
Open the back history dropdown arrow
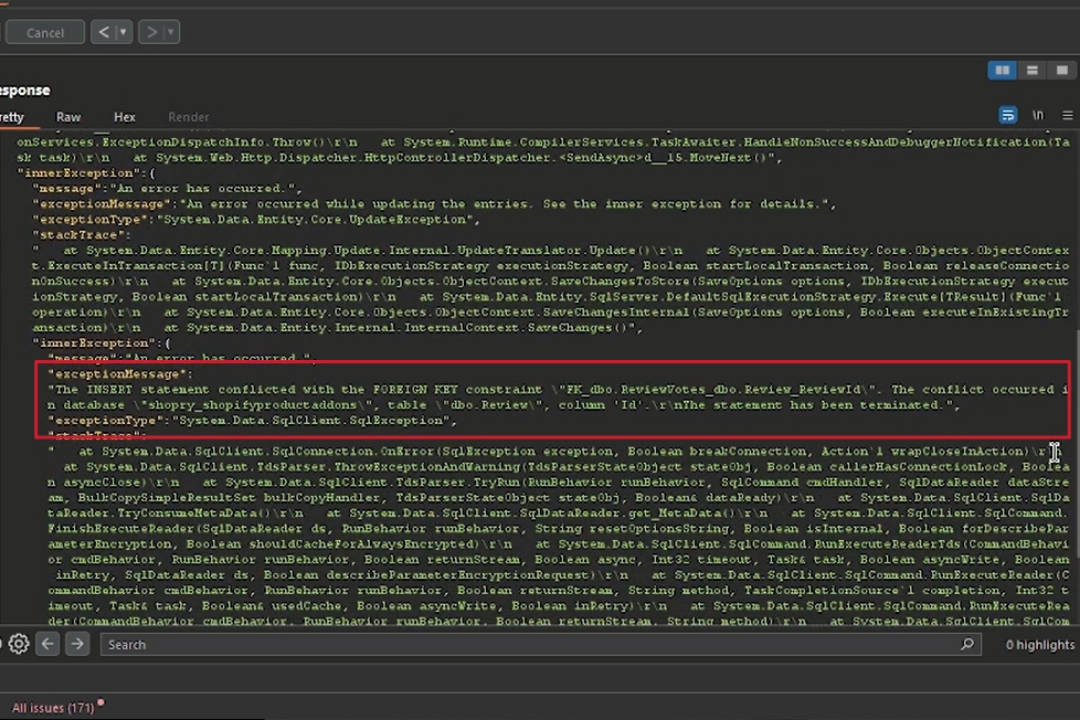123,32
